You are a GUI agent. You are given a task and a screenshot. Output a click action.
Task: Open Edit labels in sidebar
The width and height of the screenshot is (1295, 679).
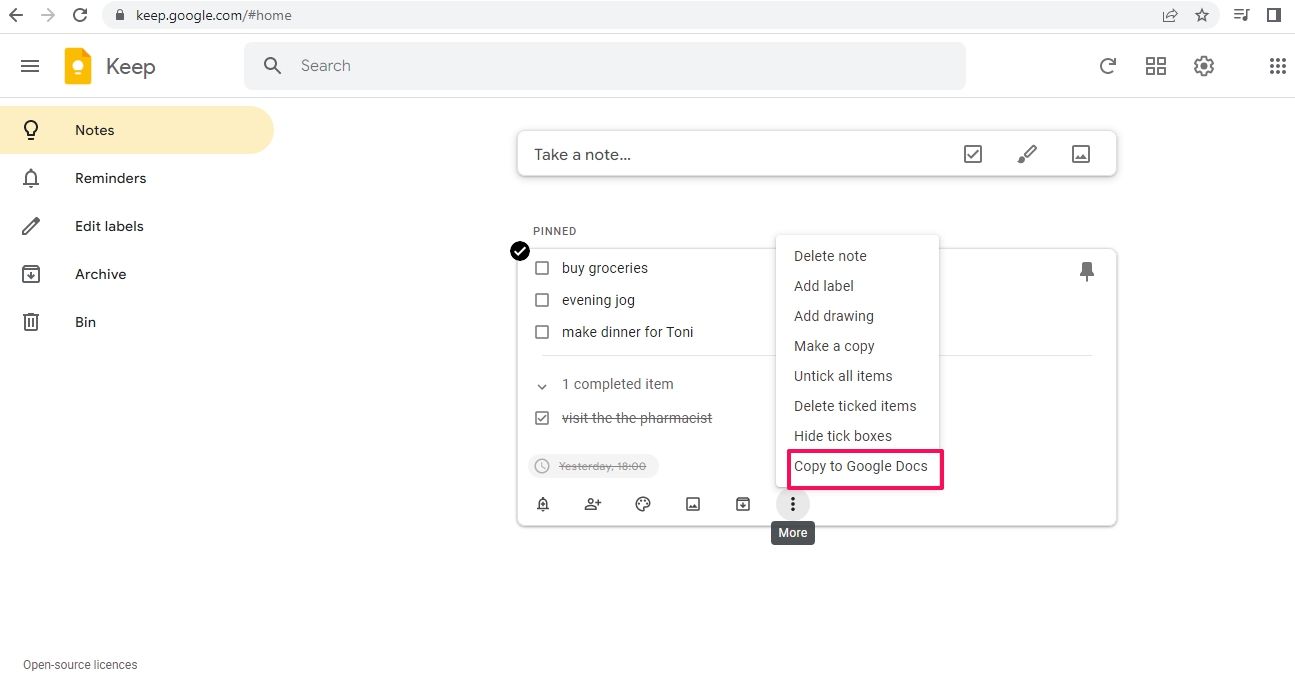pos(137,226)
